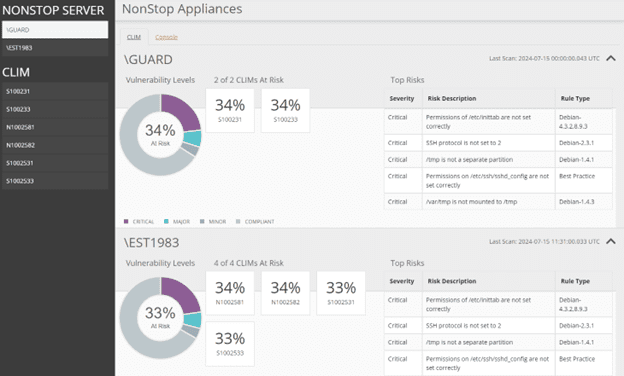Click the \EST1983 33% At Risk donut chart
The height and width of the screenshot is (376, 624).
pyautogui.click(x=160, y=318)
